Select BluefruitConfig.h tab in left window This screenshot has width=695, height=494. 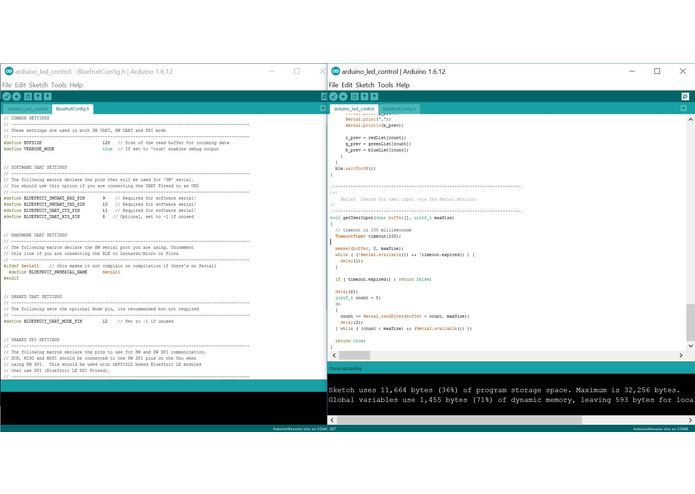point(72,109)
